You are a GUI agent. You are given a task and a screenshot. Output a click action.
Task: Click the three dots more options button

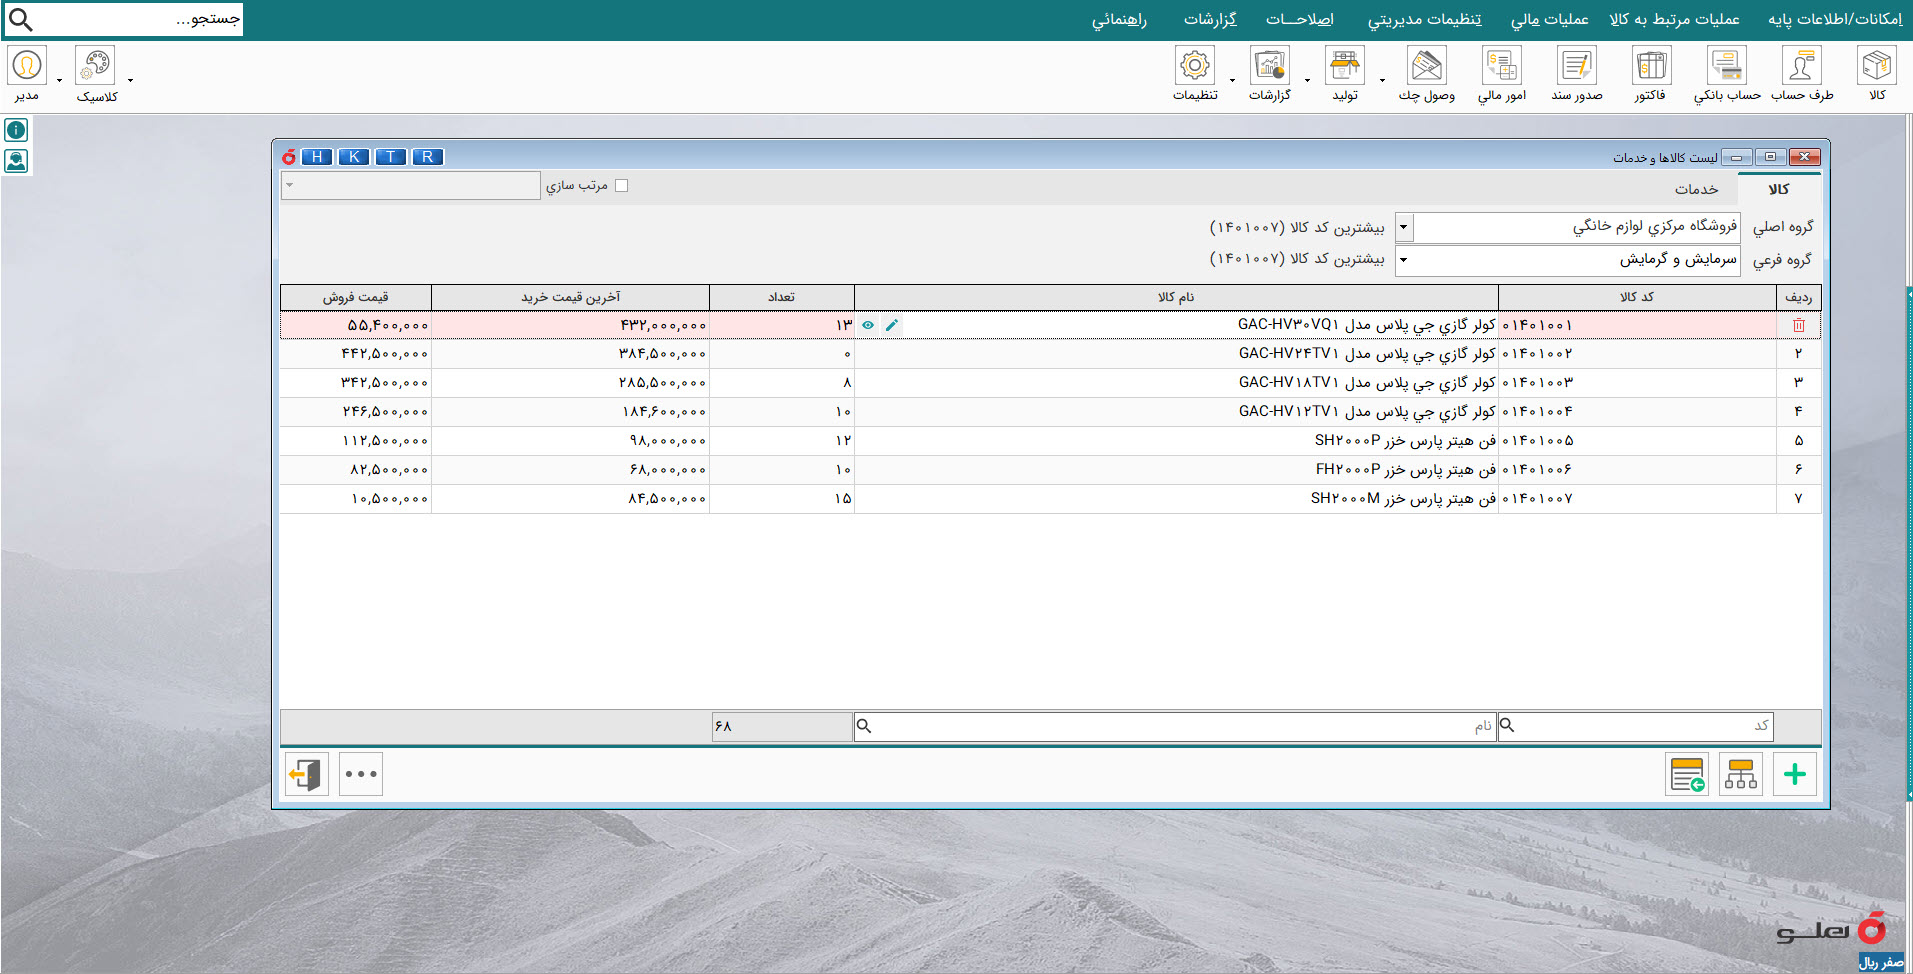tap(361, 774)
